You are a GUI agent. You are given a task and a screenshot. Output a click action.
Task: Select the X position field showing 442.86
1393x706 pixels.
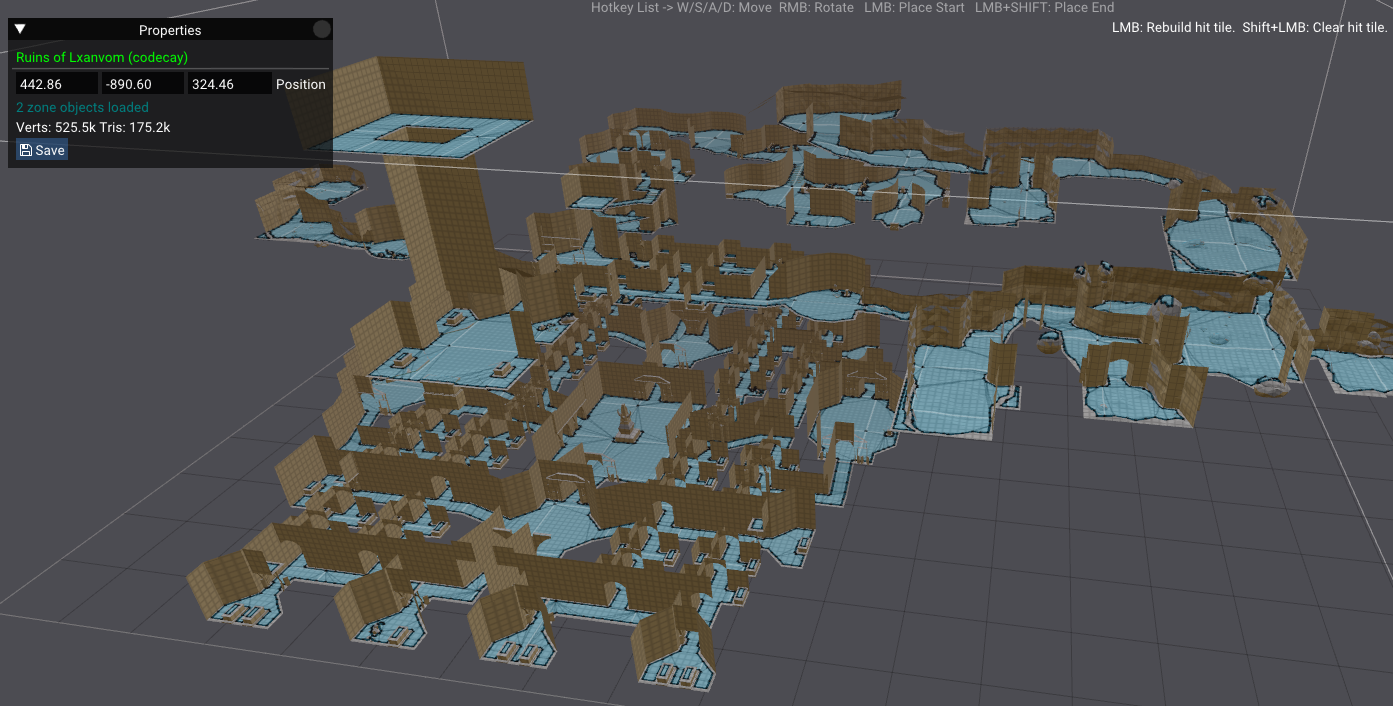(x=57, y=84)
